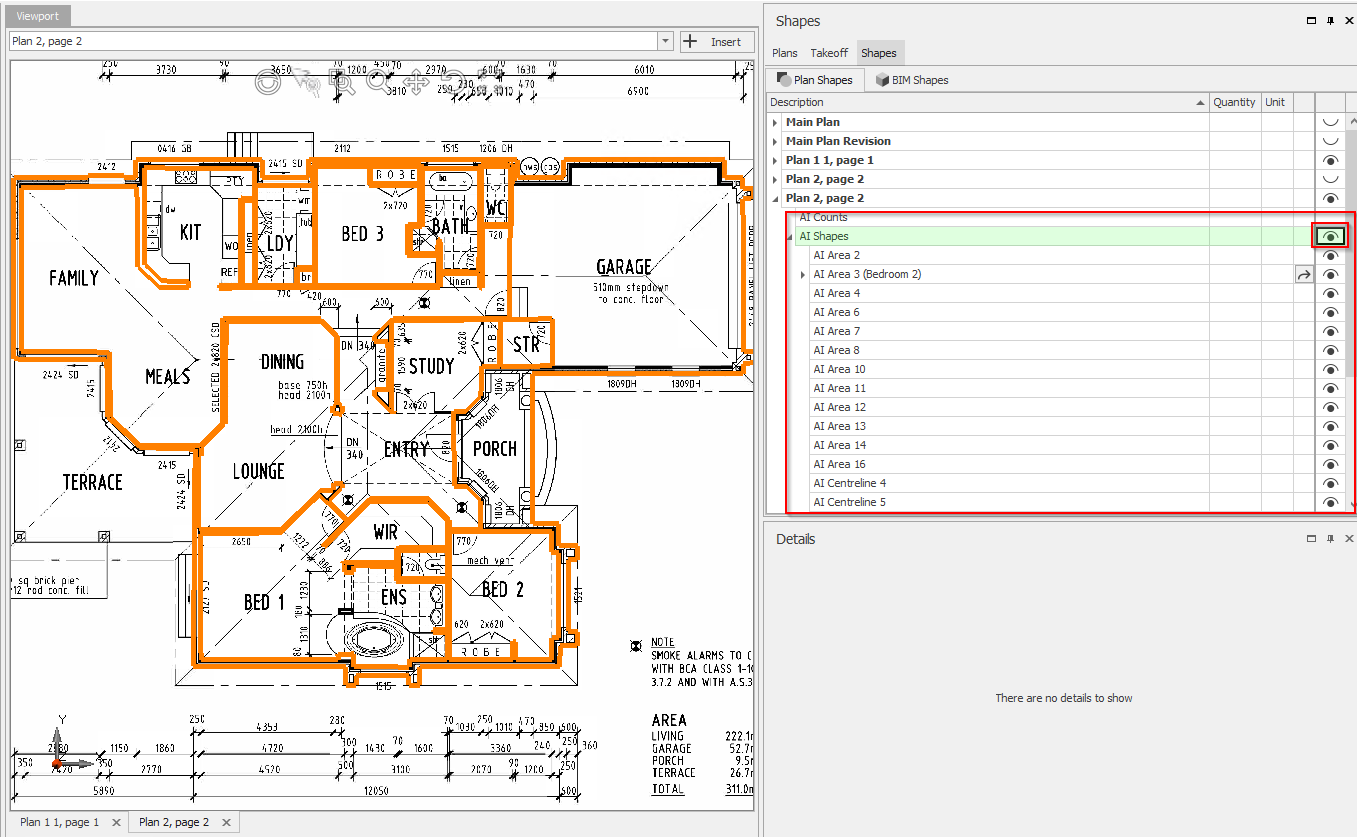Hide AI Area 2 shape
This screenshot has height=837, width=1357.
(x=1330, y=255)
